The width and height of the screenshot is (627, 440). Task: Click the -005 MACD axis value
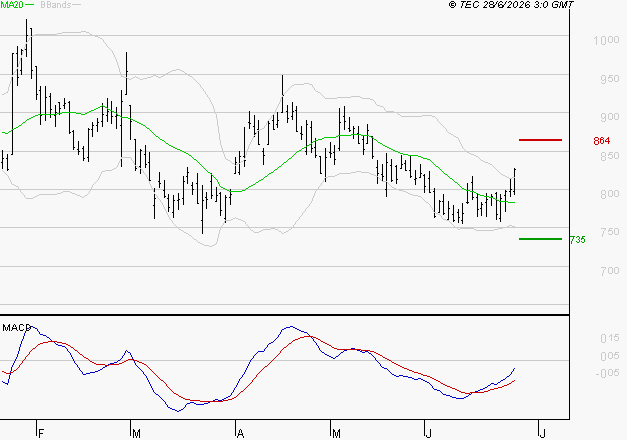pos(607,373)
